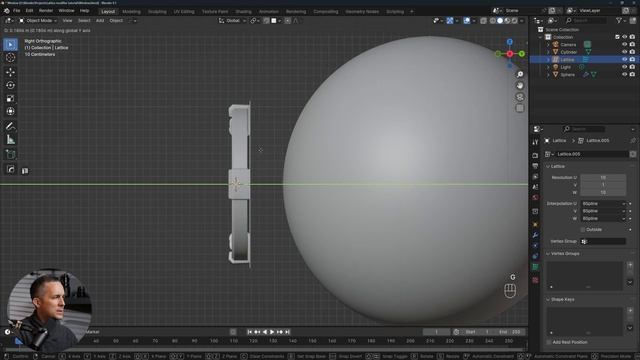The width and height of the screenshot is (640, 360).
Task: Pick the Rotate tool
Action: [x=11, y=85]
